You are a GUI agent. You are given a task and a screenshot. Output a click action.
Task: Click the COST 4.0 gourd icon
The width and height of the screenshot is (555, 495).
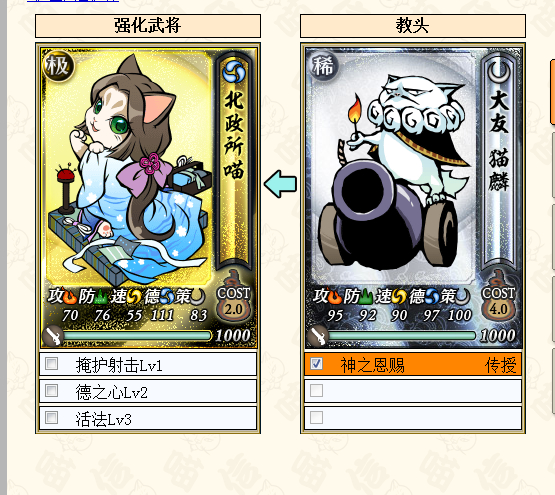pyautogui.click(x=498, y=300)
